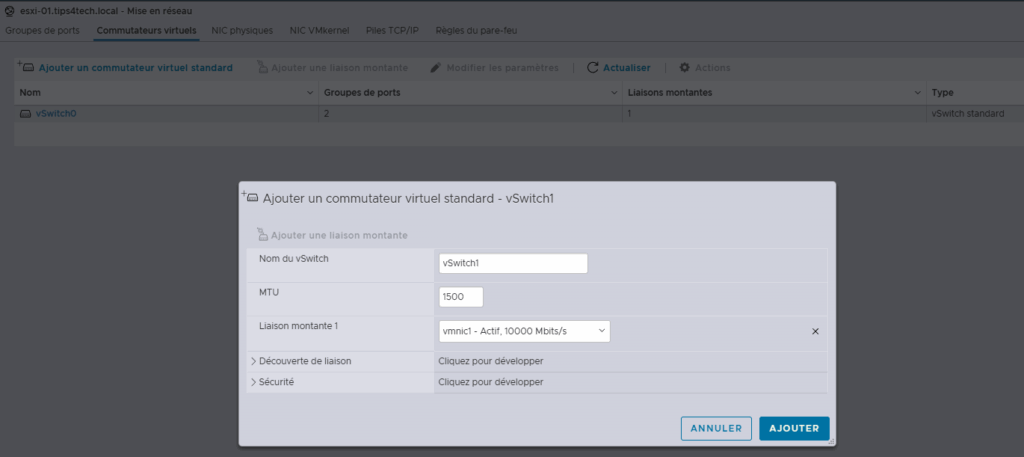Image resolution: width=1024 pixels, height=457 pixels.
Task: Open the Nom column sort dropdown
Action: coord(309,92)
